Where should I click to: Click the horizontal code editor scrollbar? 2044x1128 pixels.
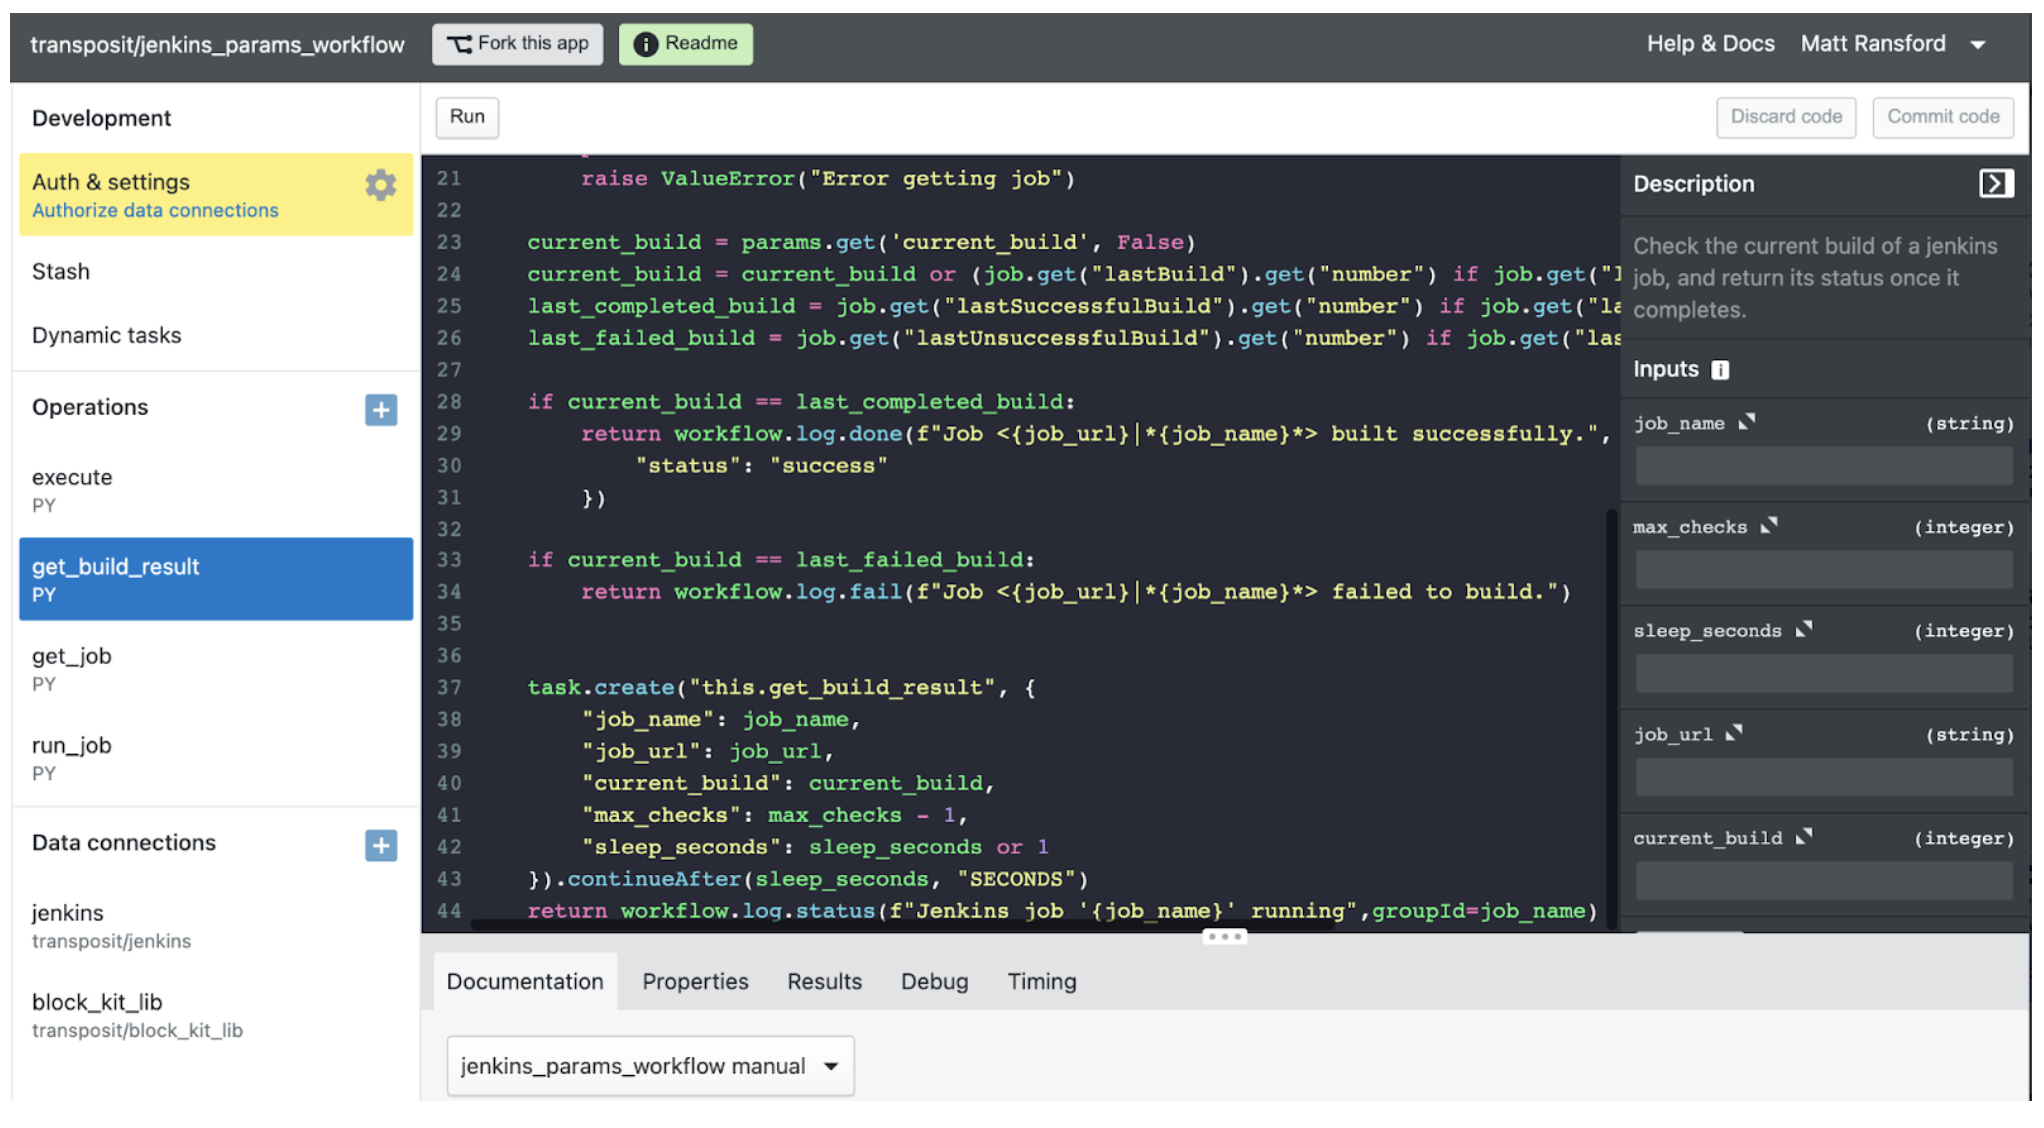tap(900, 925)
